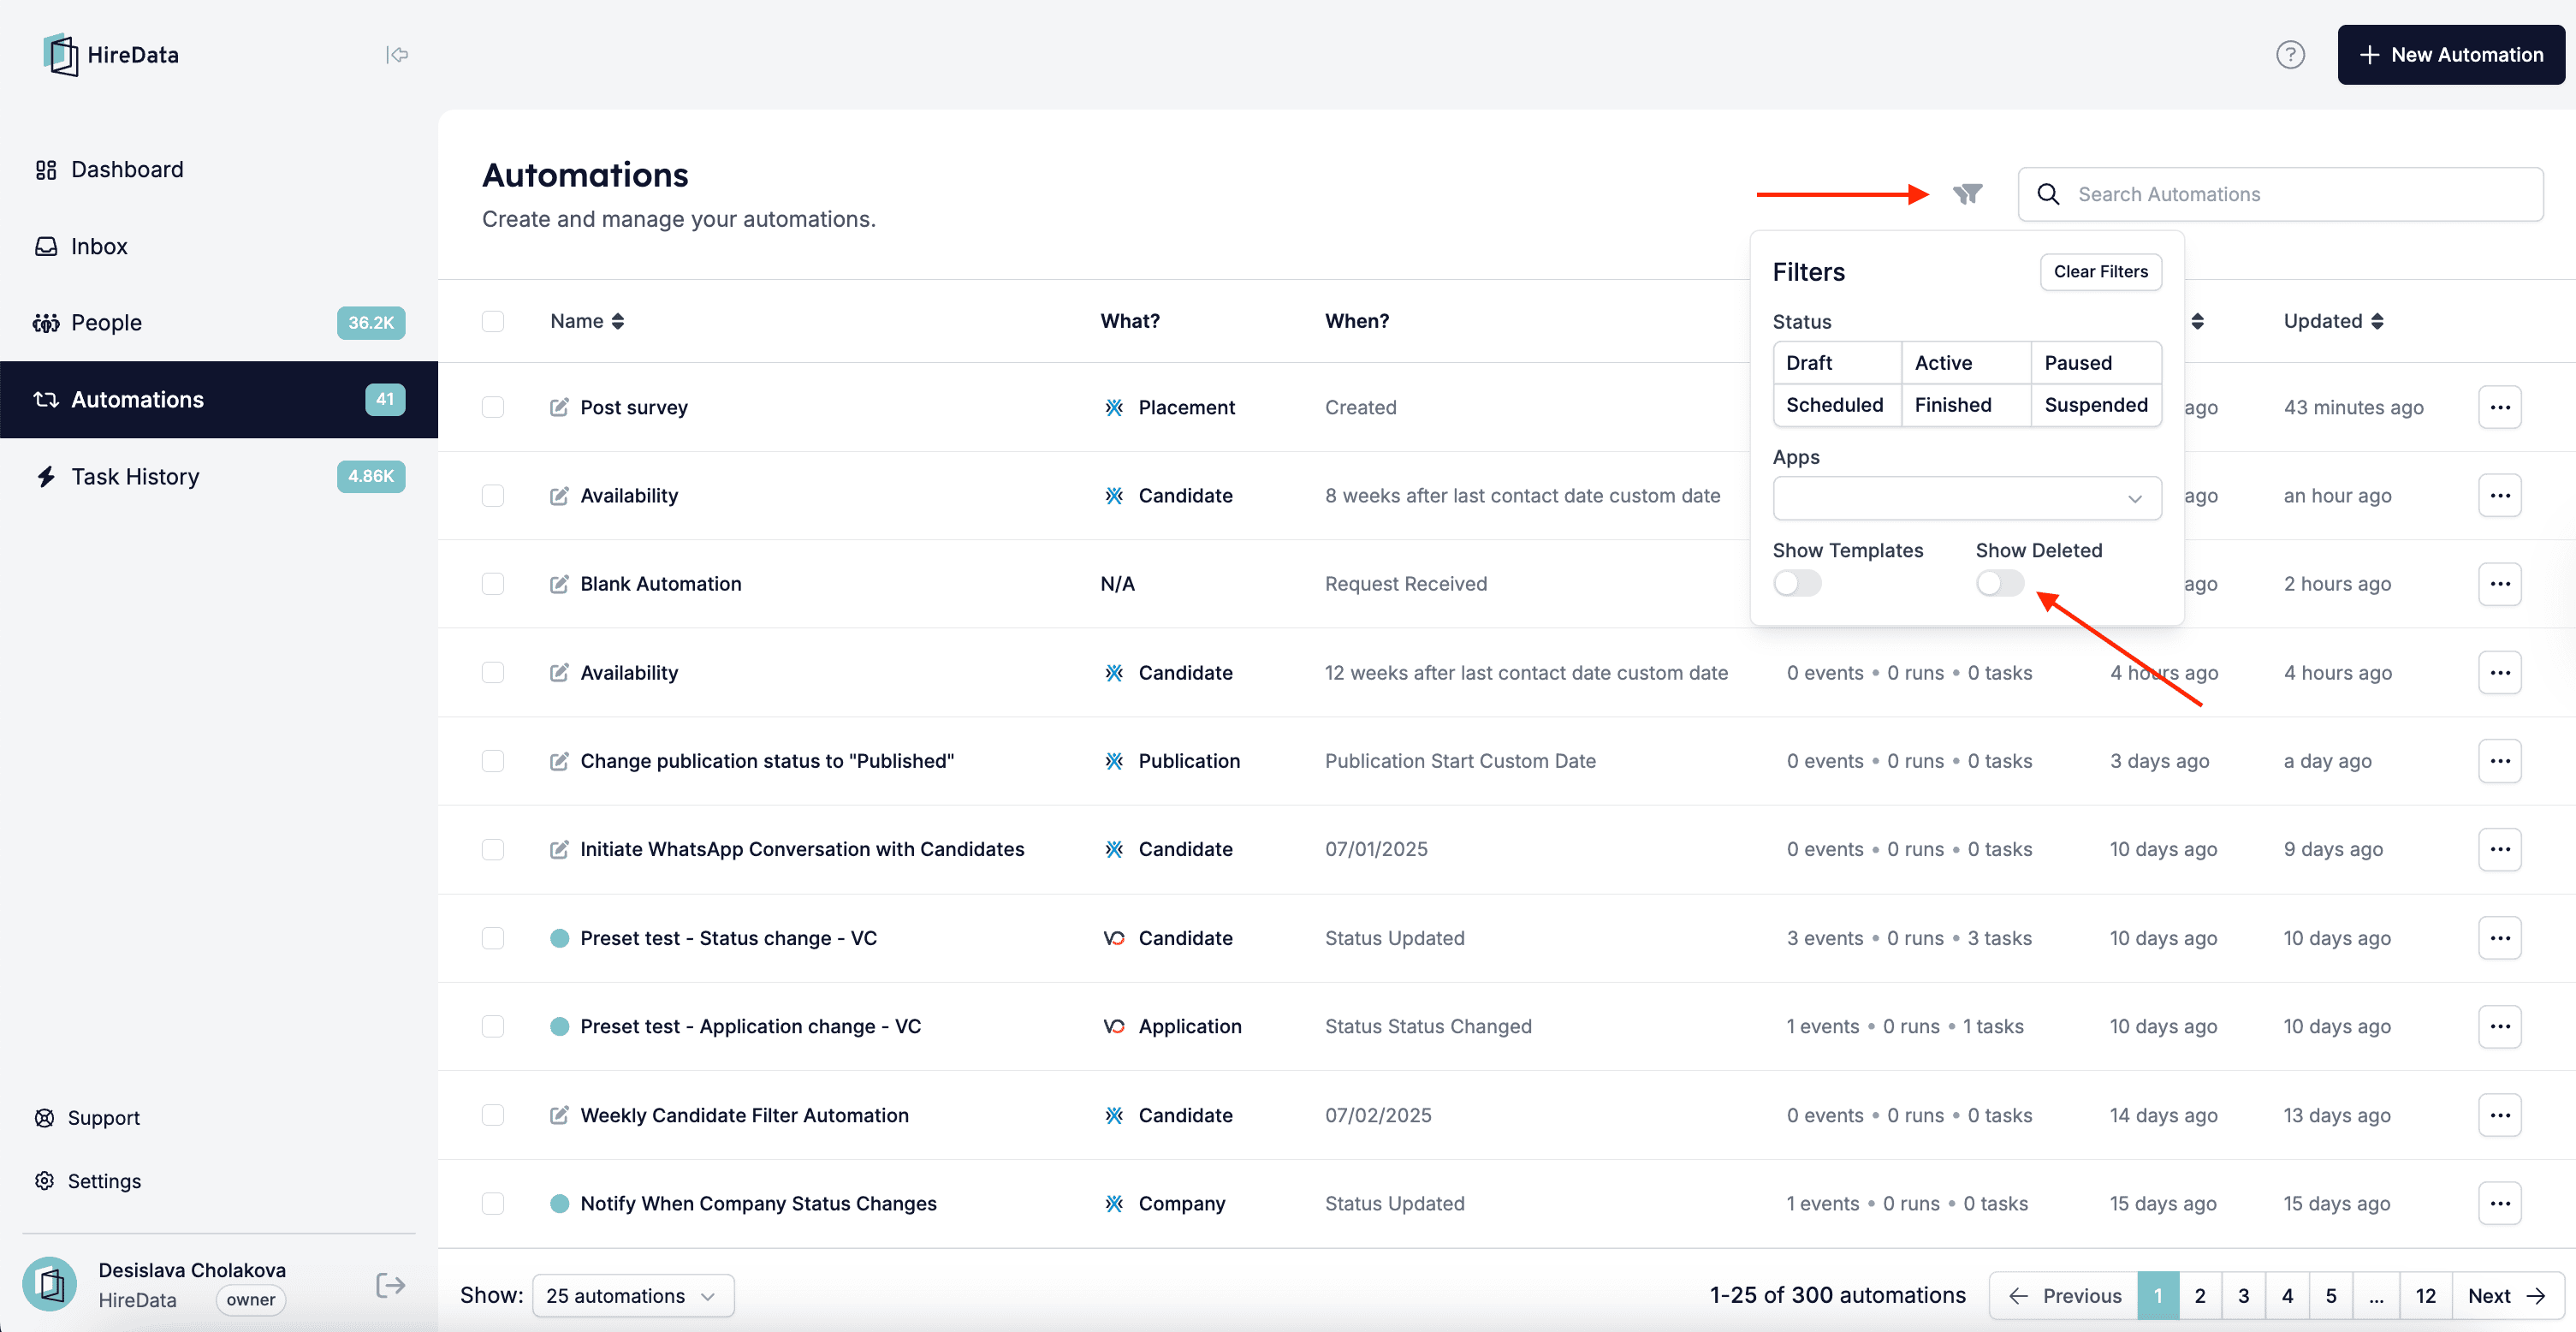
Task: Open more options for Preset test - Application change
Action: click(2499, 1026)
